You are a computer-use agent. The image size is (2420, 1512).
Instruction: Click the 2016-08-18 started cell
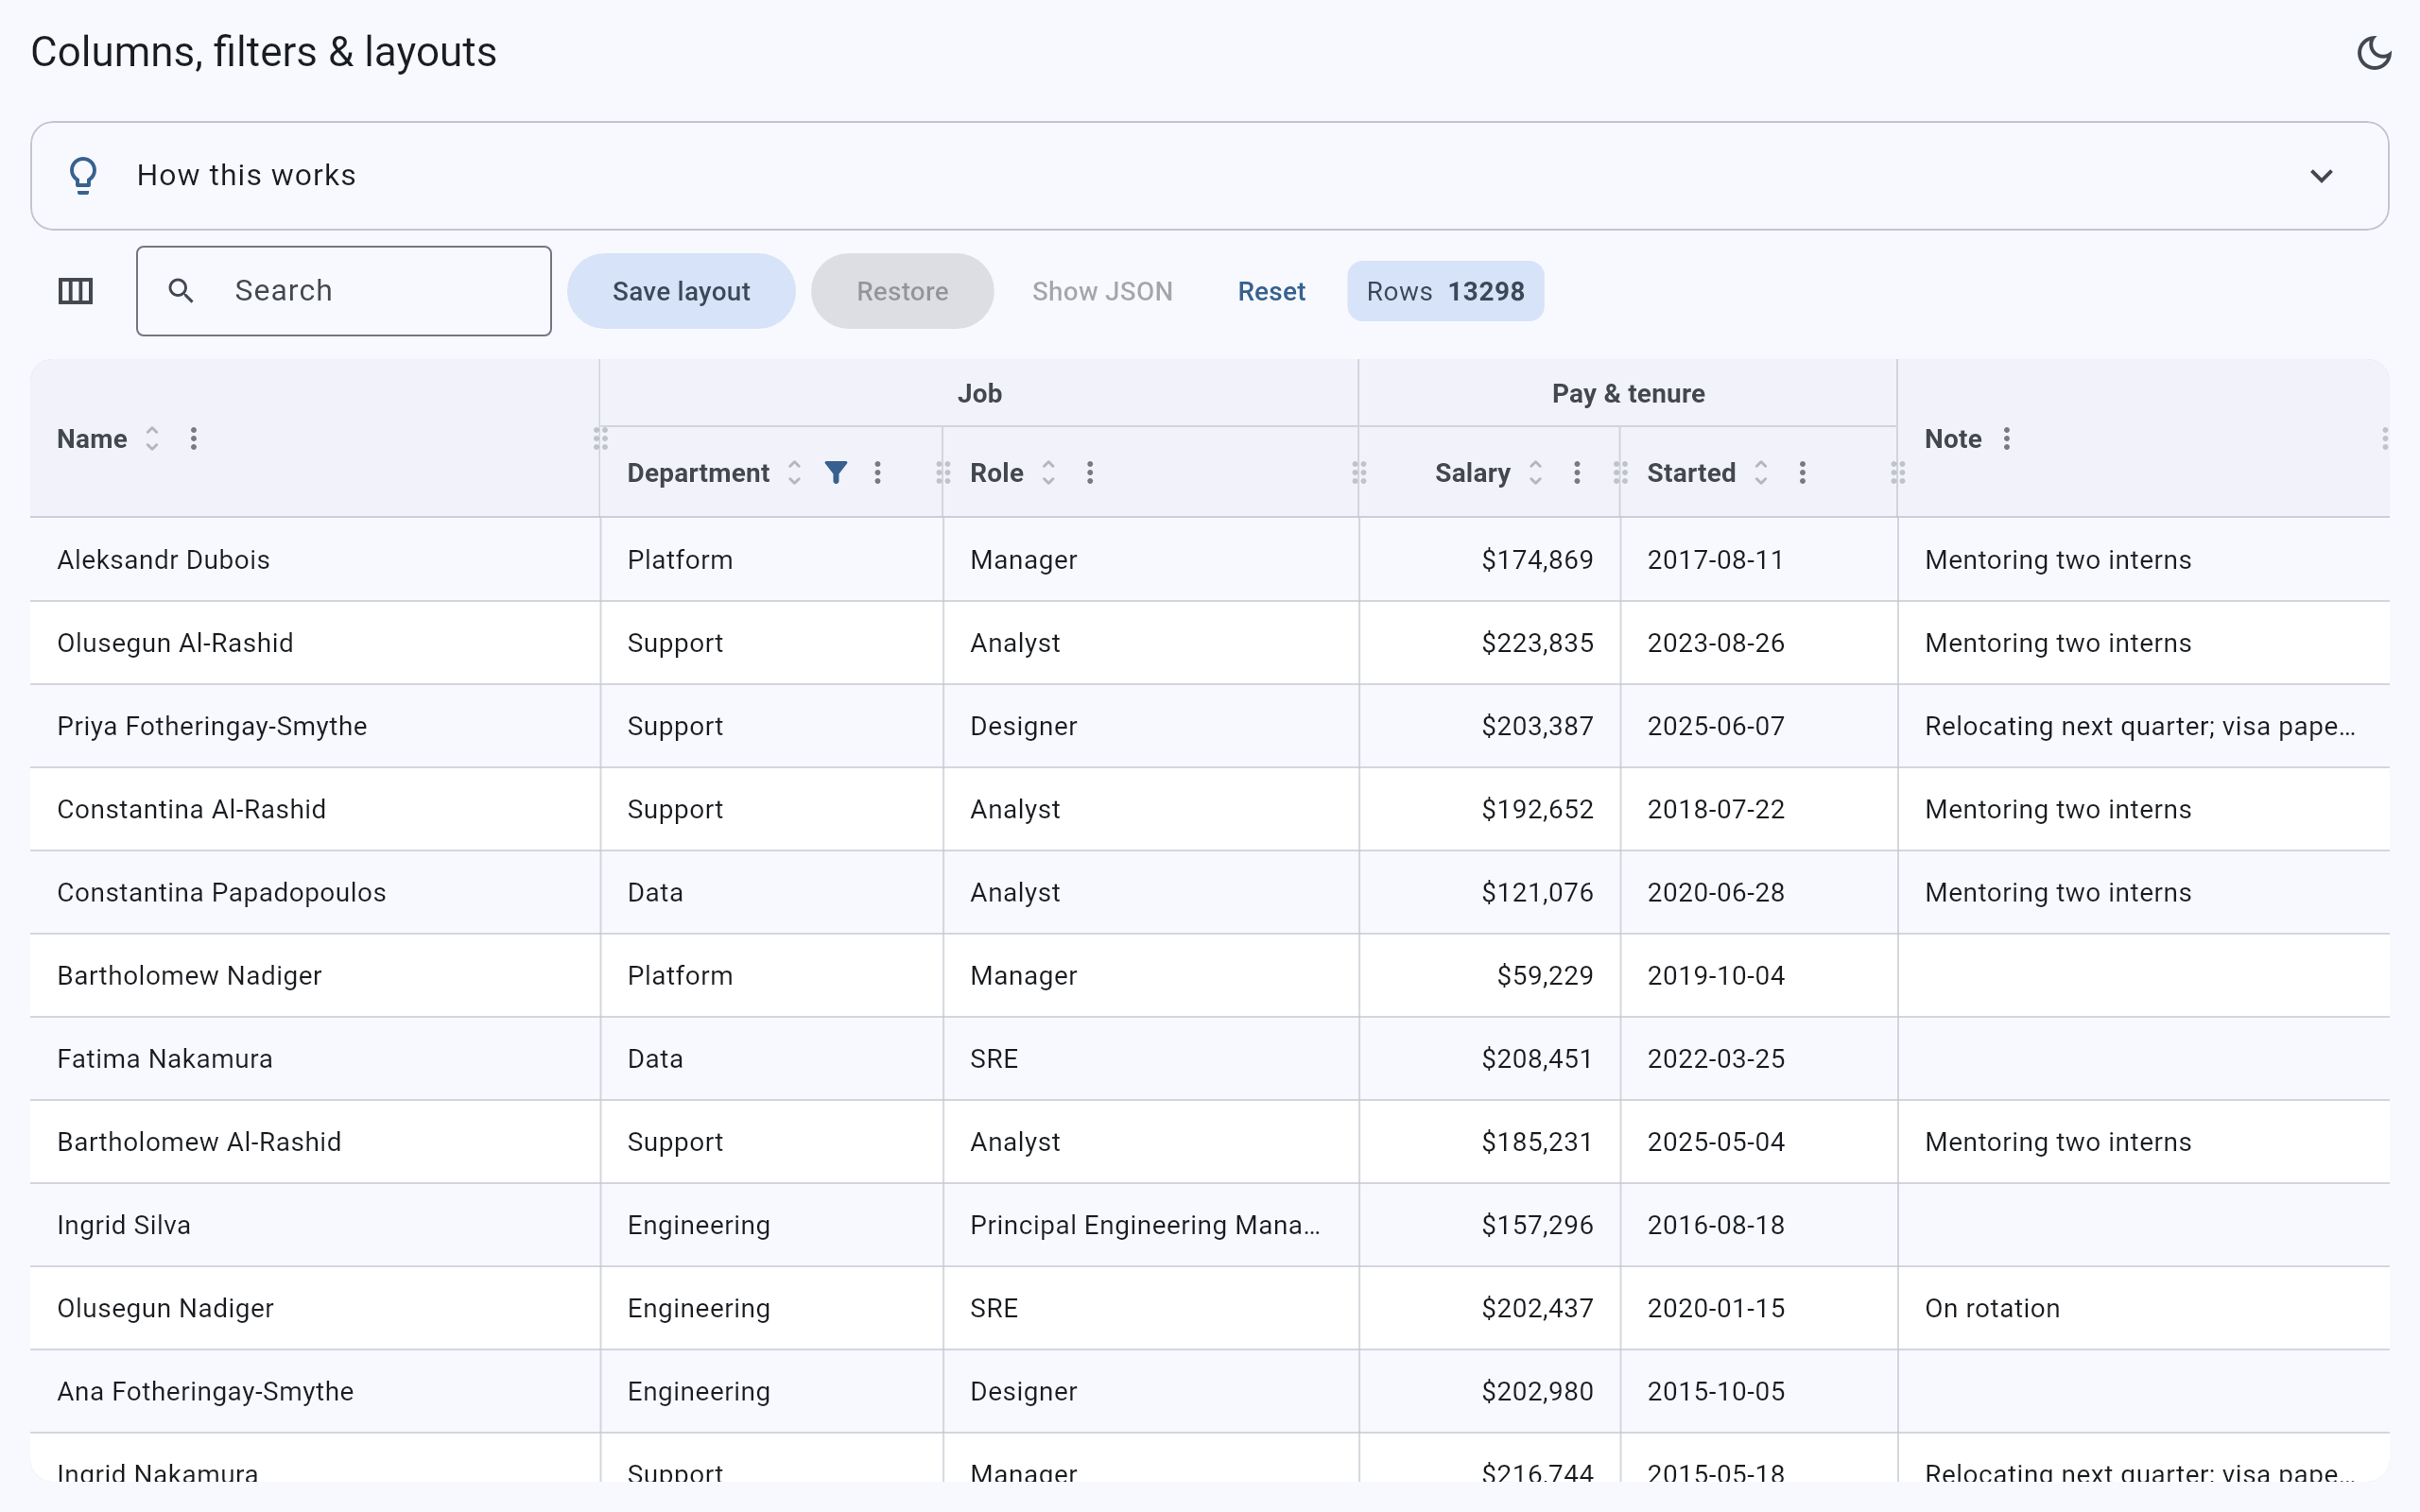[x=1759, y=1225]
